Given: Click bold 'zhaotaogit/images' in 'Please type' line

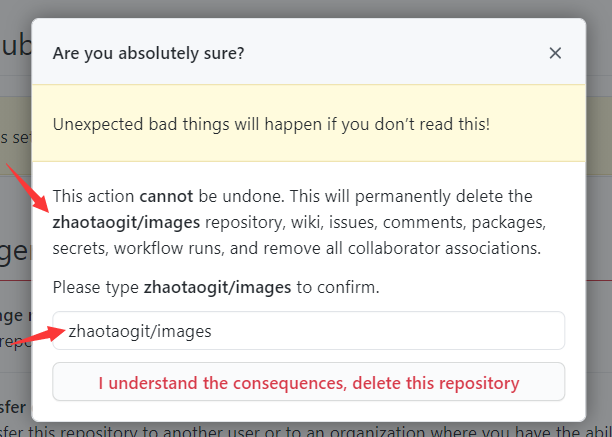Looking at the screenshot, I should (217, 288).
